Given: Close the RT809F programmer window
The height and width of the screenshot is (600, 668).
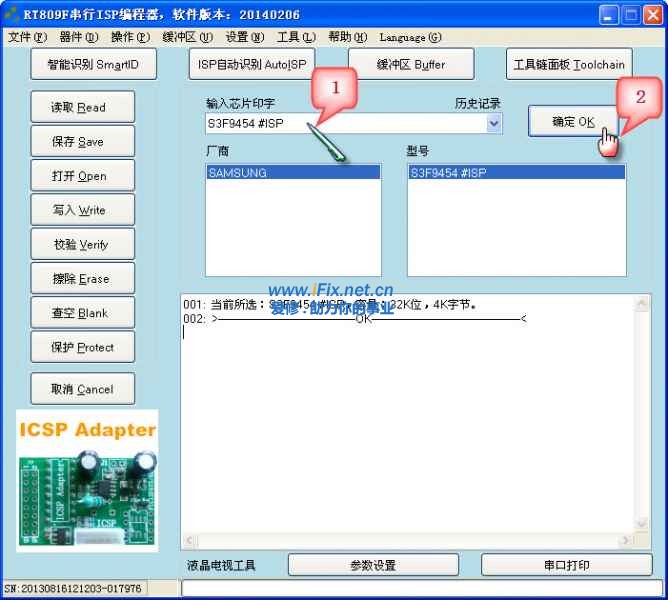Looking at the screenshot, I should [x=653, y=15].
